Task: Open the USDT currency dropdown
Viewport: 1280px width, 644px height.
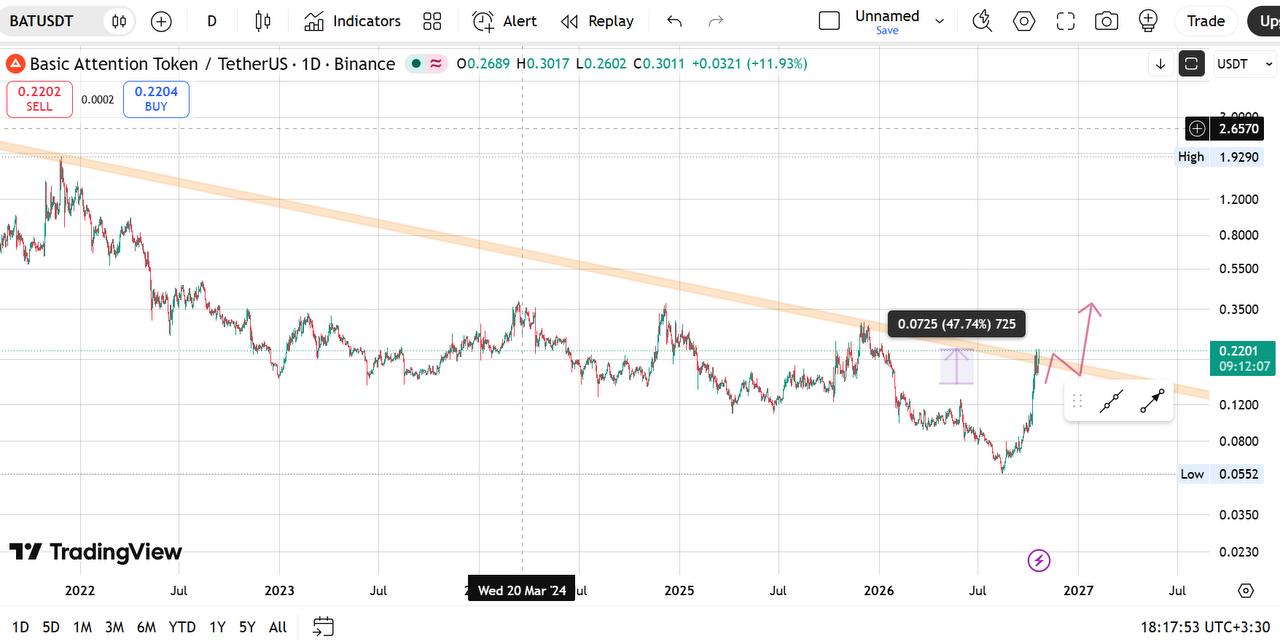Action: 1242,64
